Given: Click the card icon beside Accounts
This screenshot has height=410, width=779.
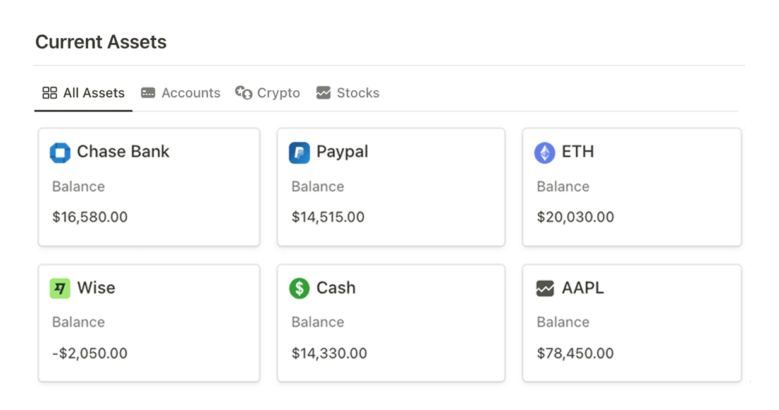Looking at the screenshot, I should [148, 93].
